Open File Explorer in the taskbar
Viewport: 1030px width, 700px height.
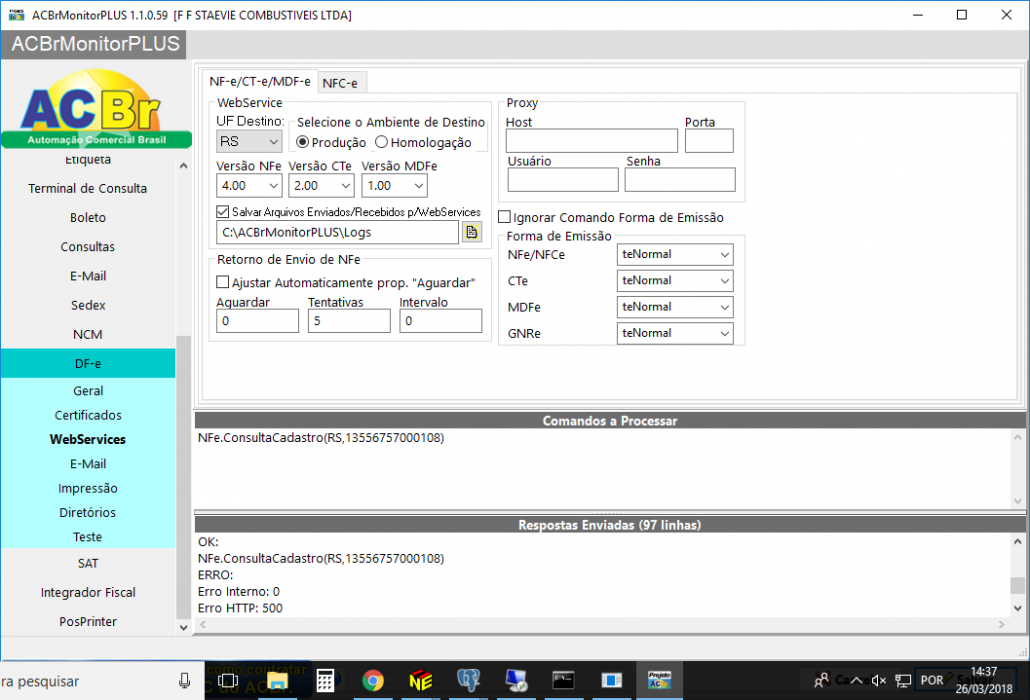click(277, 681)
